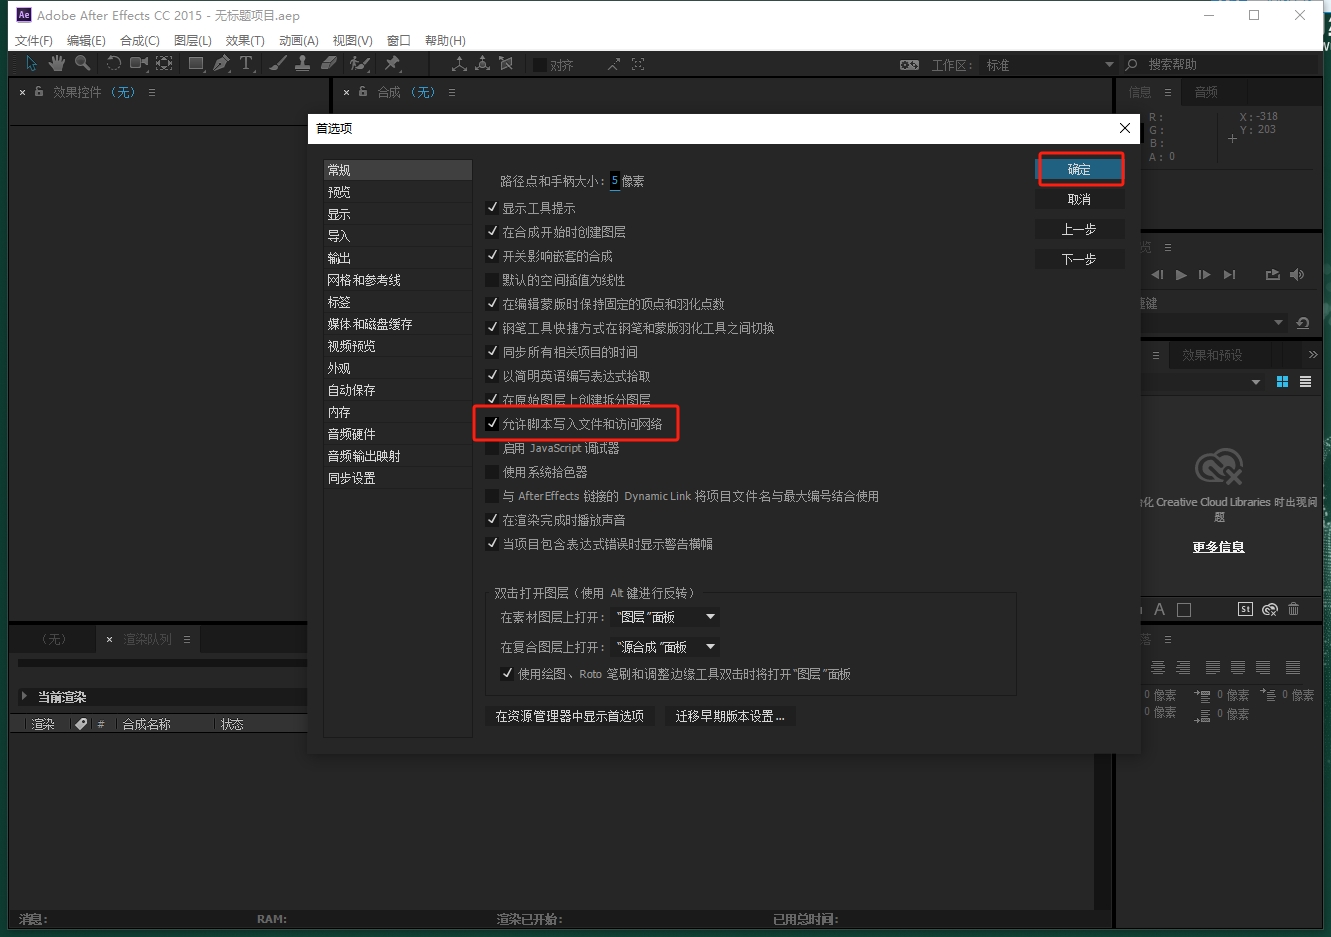Open the 更多信息 link
Image resolution: width=1331 pixels, height=937 pixels.
pos(1218,547)
